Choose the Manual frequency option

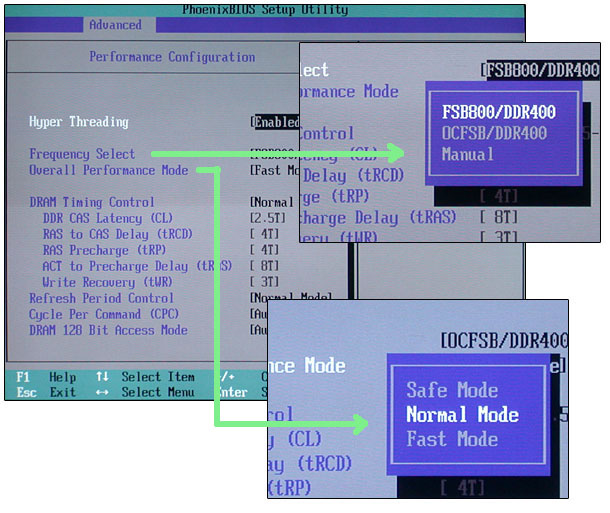[x=468, y=154]
